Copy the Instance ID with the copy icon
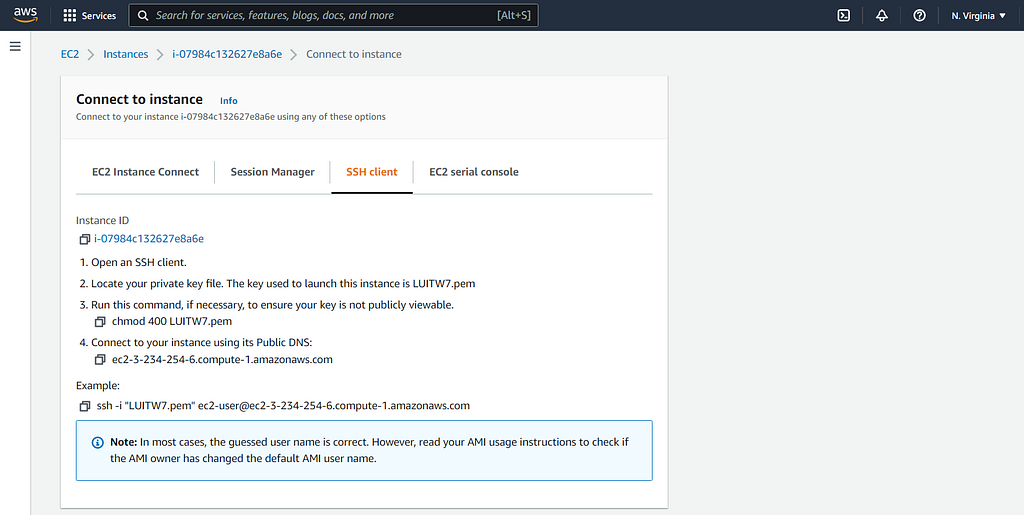Viewport: 1024px width, 515px height. click(84, 240)
